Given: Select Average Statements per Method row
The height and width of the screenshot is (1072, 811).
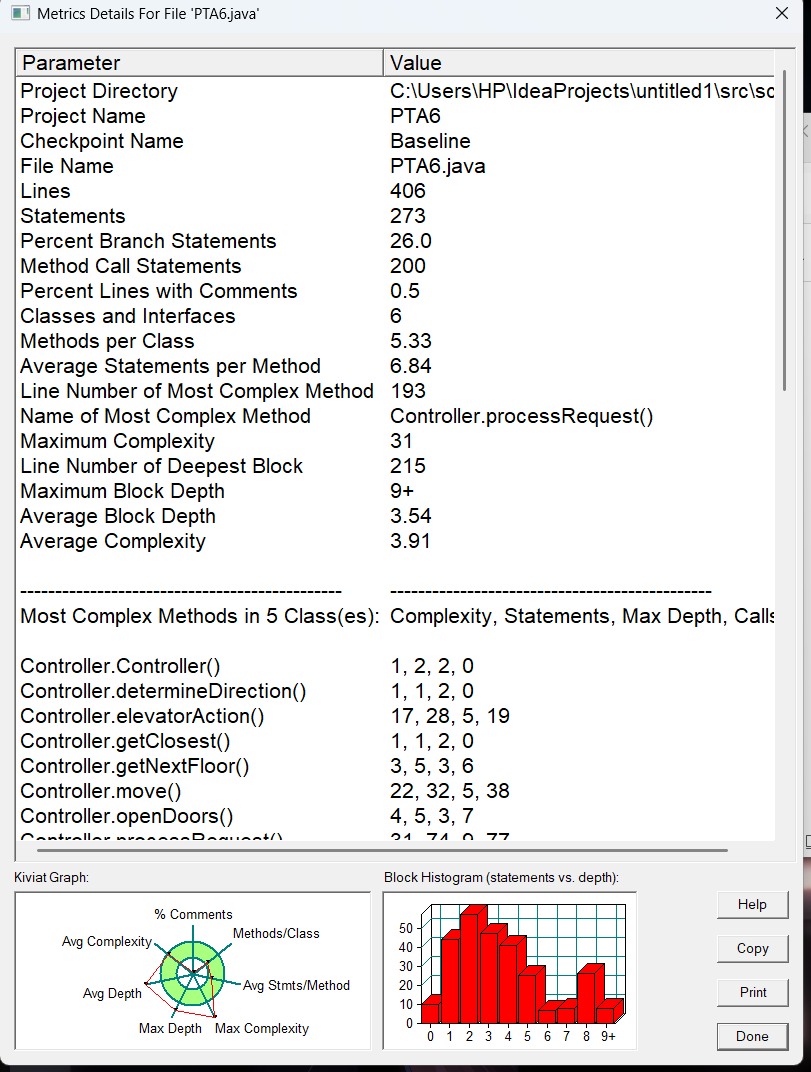Looking at the screenshot, I should pyautogui.click(x=395, y=366).
